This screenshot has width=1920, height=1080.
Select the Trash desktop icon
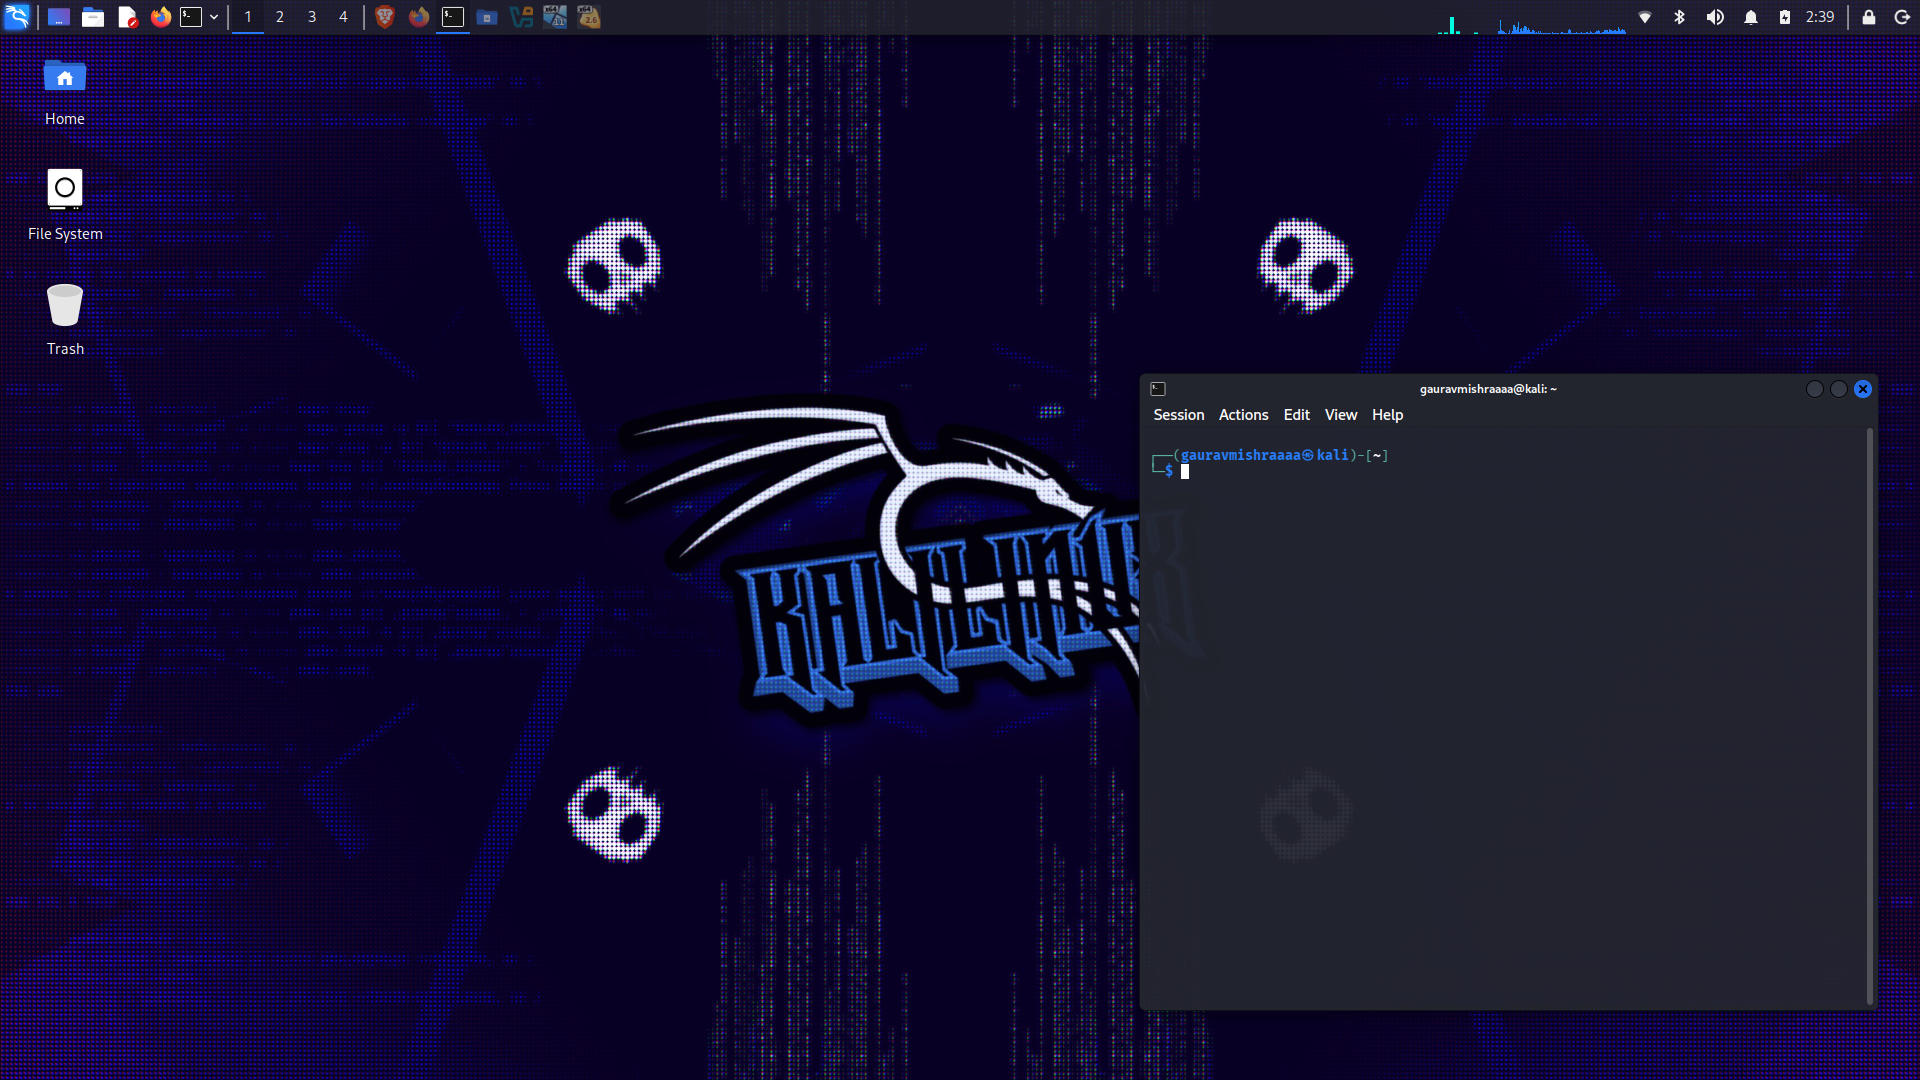(65, 318)
